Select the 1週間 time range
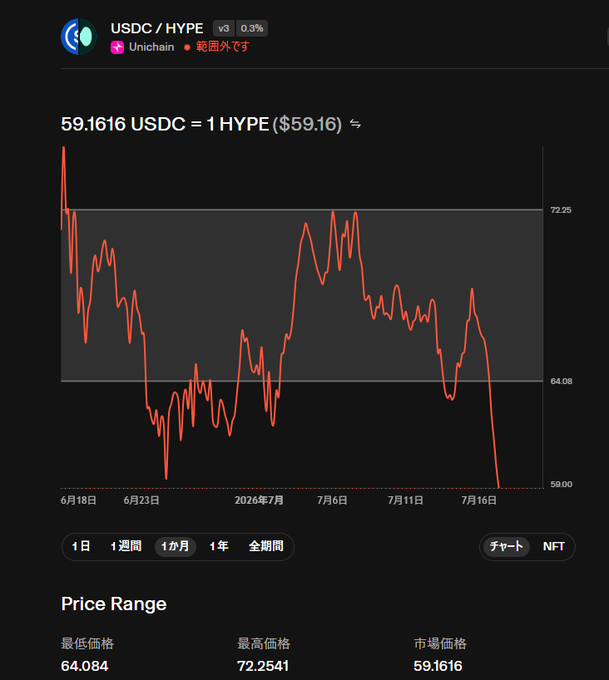The height and width of the screenshot is (680, 609). 126,546
